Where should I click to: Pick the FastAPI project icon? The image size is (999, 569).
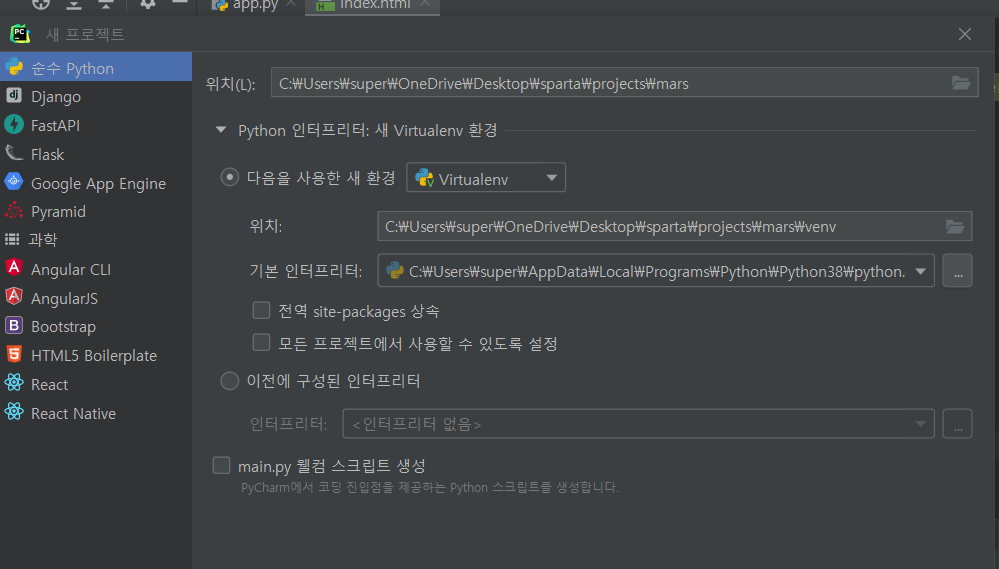(14, 124)
